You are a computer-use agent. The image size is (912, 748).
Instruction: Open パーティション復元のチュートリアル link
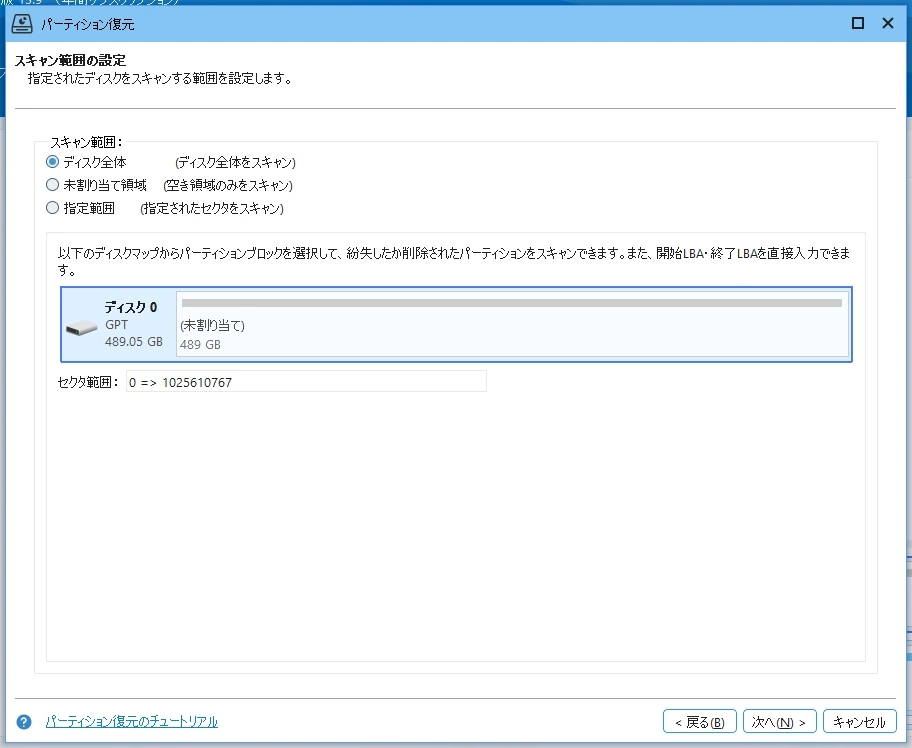pos(131,722)
